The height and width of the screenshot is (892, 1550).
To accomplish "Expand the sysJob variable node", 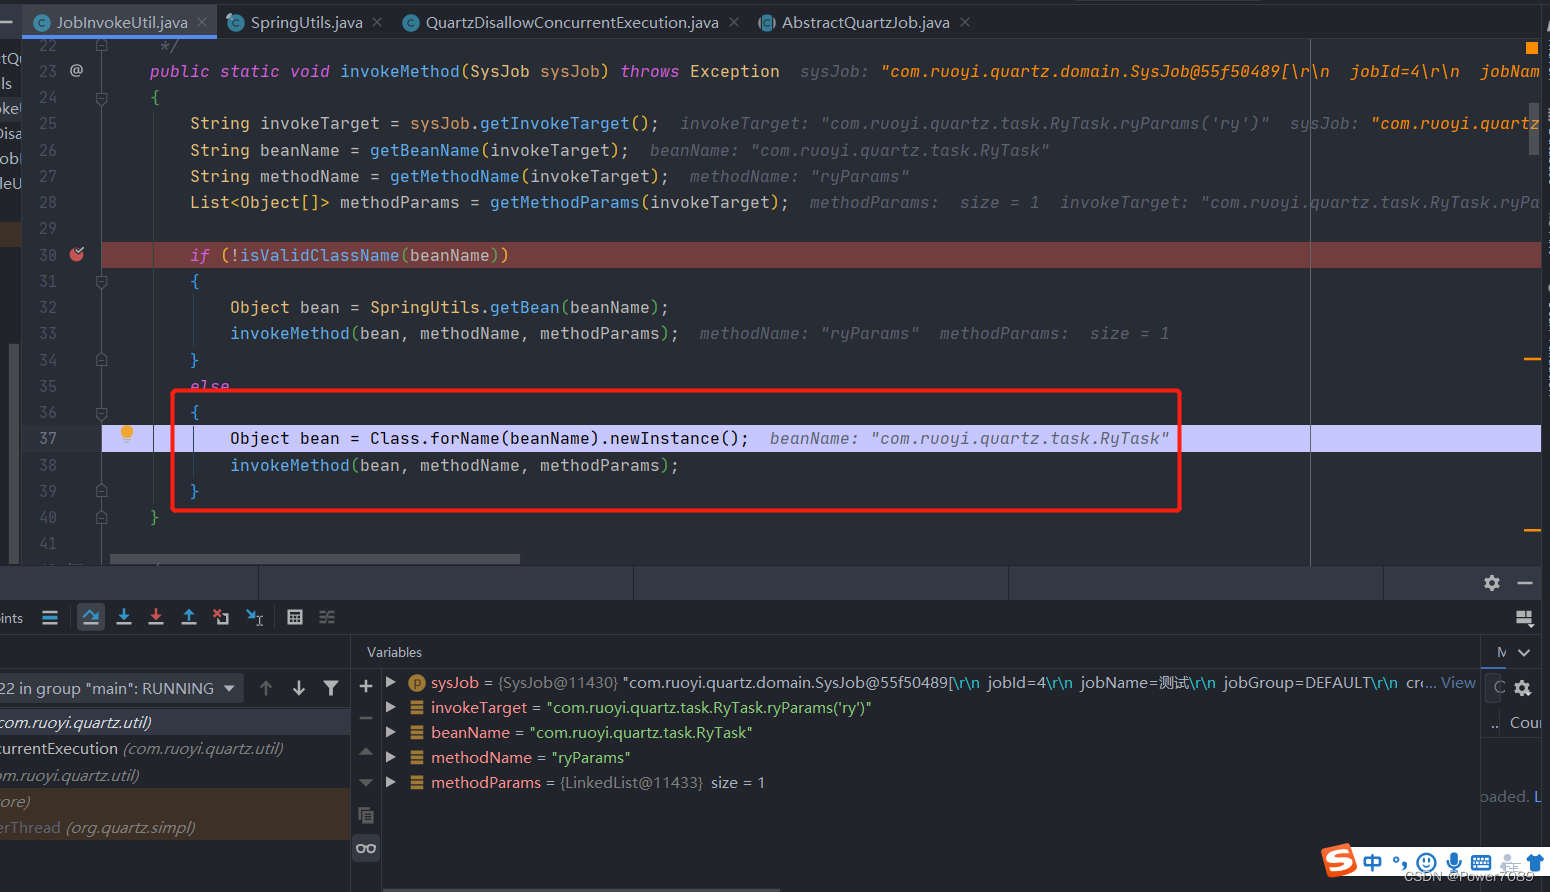I will pyautogui.click(x=391, y=682).
